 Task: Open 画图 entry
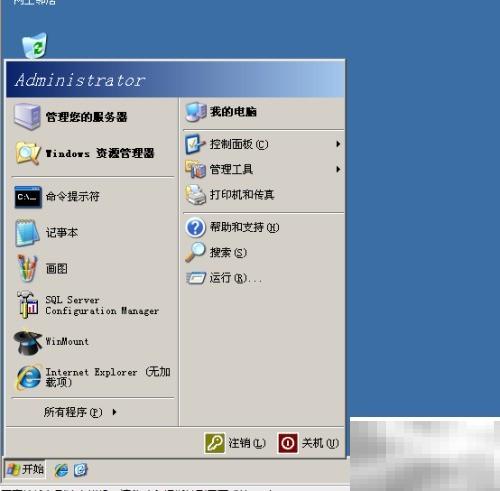tap(57, 268)
